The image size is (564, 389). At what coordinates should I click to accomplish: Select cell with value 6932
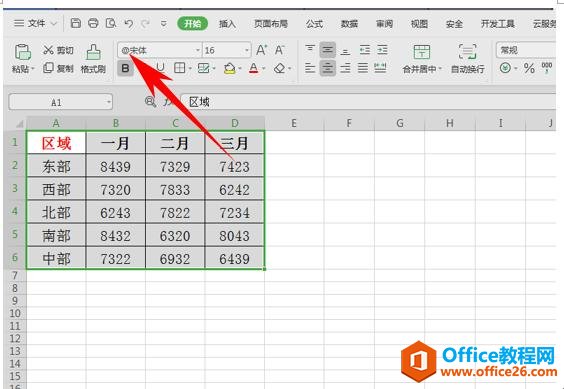(x=175, y=258)
